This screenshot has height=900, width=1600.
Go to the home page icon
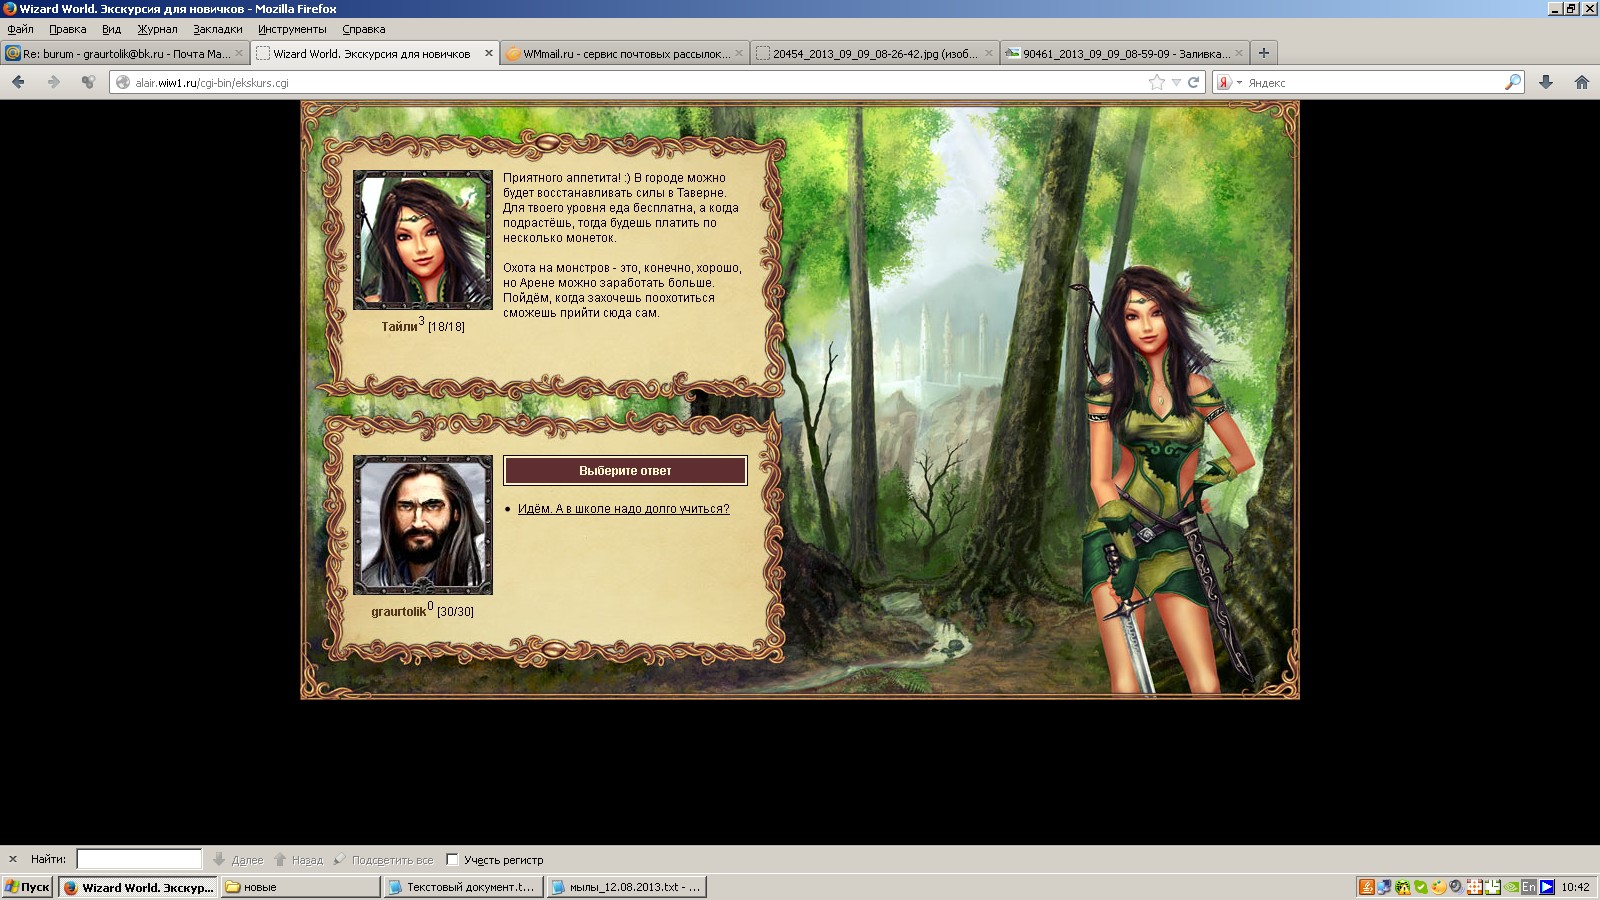click(1582, 82)
